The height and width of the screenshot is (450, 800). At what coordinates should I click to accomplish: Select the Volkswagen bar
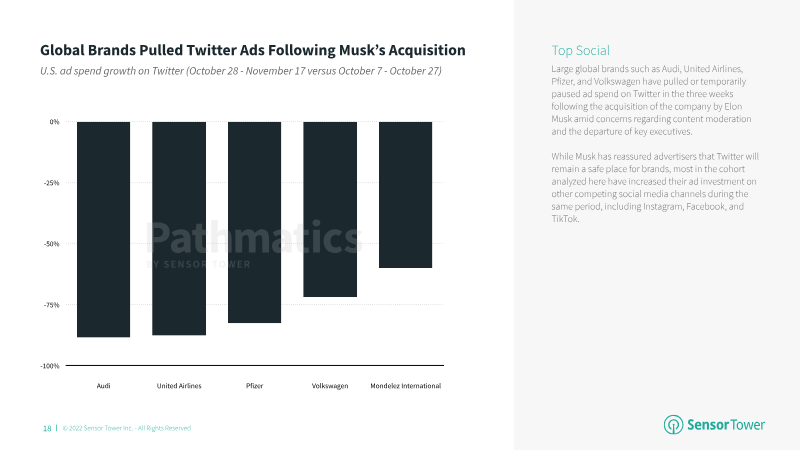tap(330, 209)
